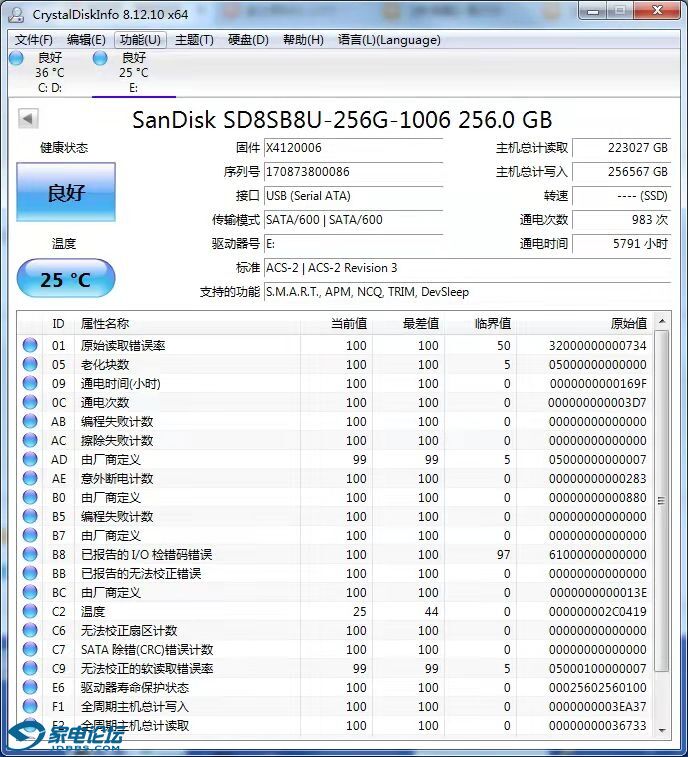Click status orb for B5 编程失败计数
This screenshot has width=688, height=757.
point(30,516)
